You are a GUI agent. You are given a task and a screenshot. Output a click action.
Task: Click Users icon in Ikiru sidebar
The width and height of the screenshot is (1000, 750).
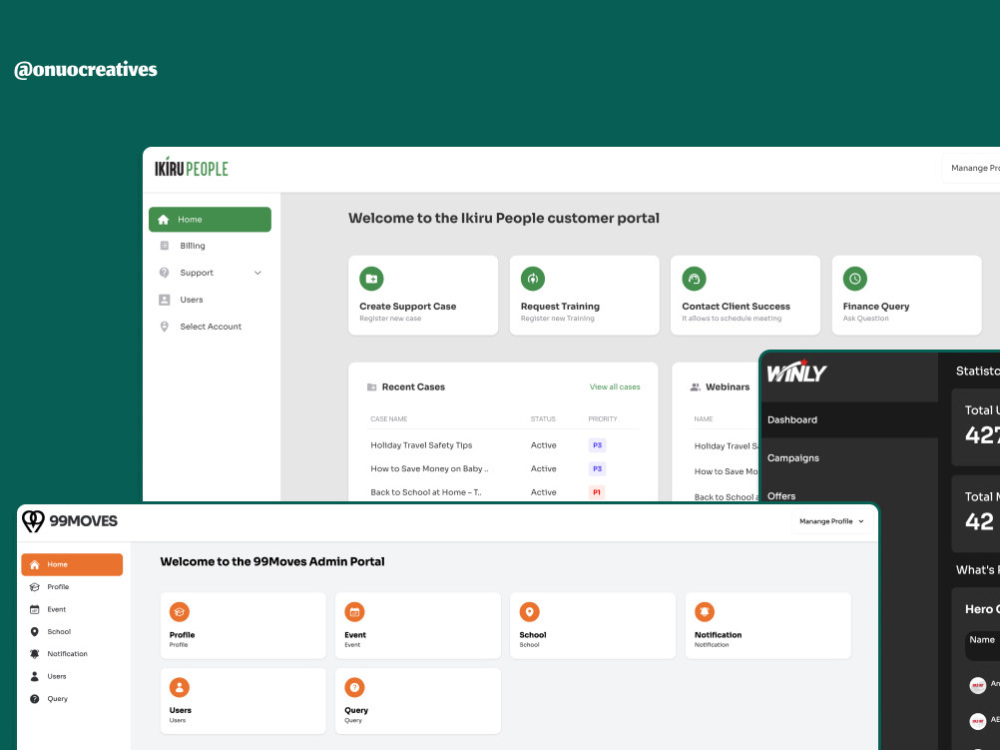164,300
